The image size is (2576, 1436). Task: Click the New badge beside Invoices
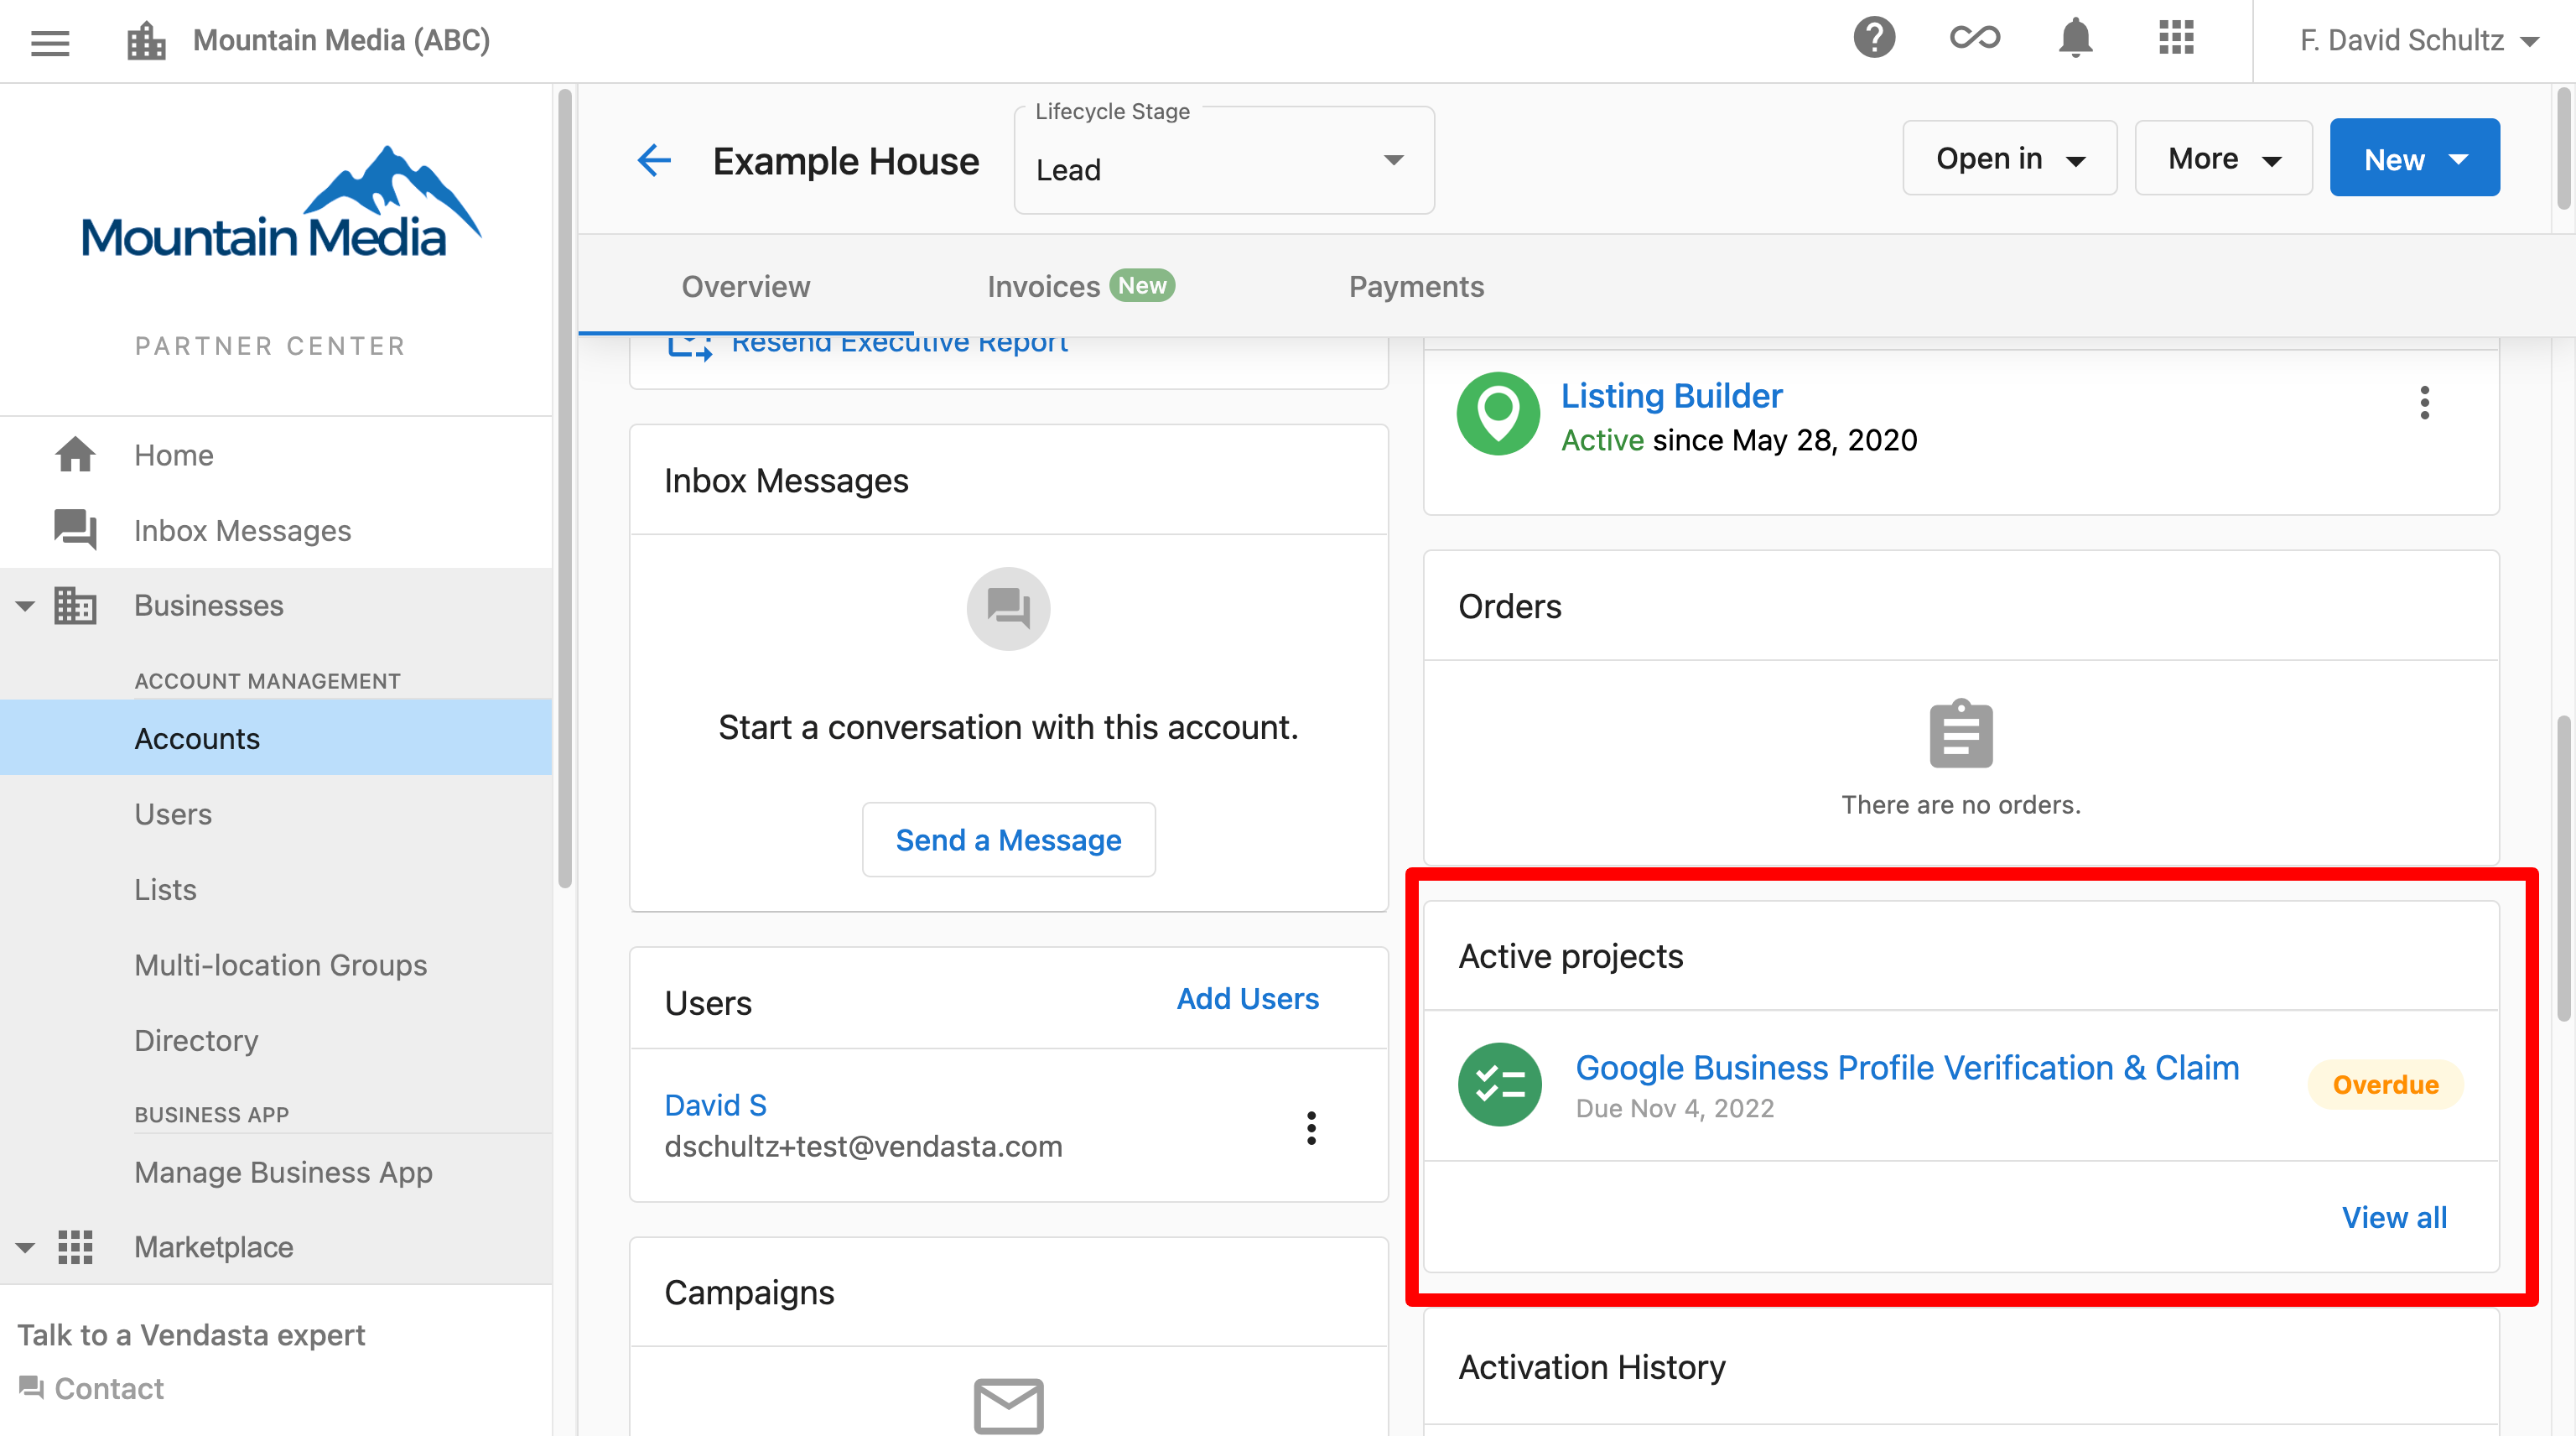coord(1142,286)
